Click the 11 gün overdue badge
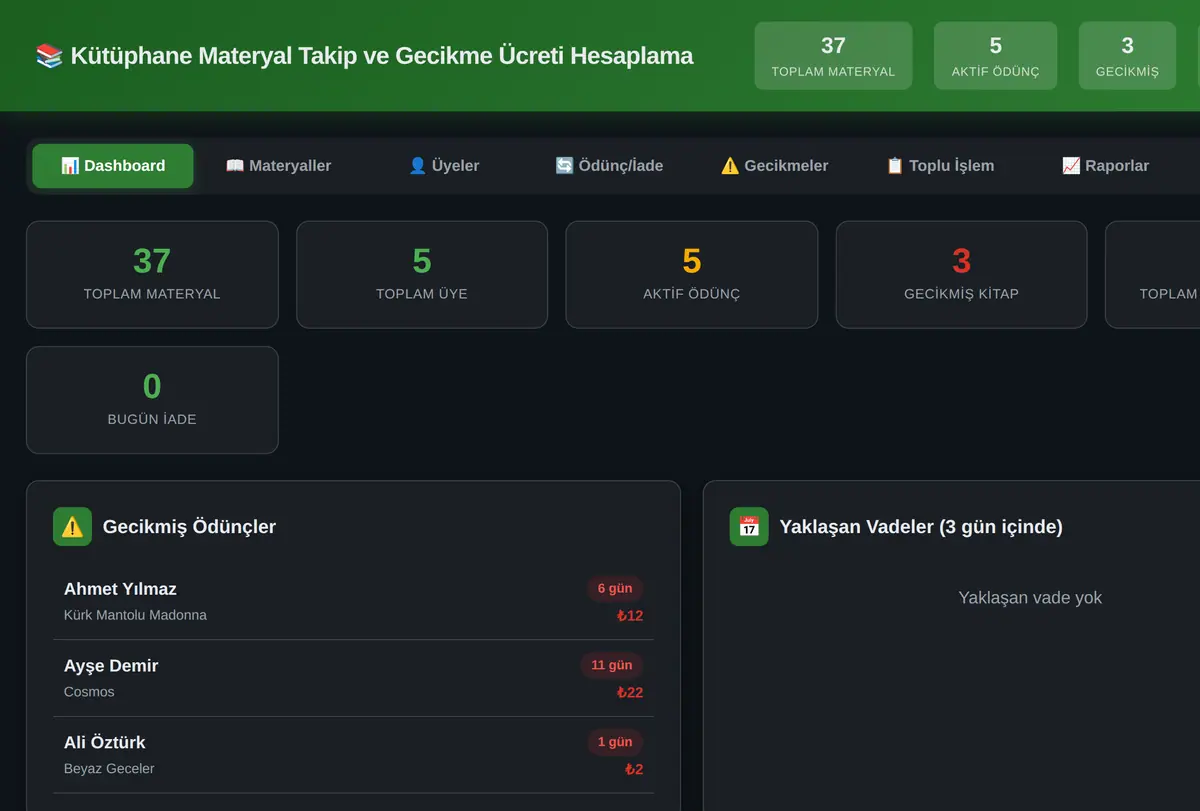 612,665
